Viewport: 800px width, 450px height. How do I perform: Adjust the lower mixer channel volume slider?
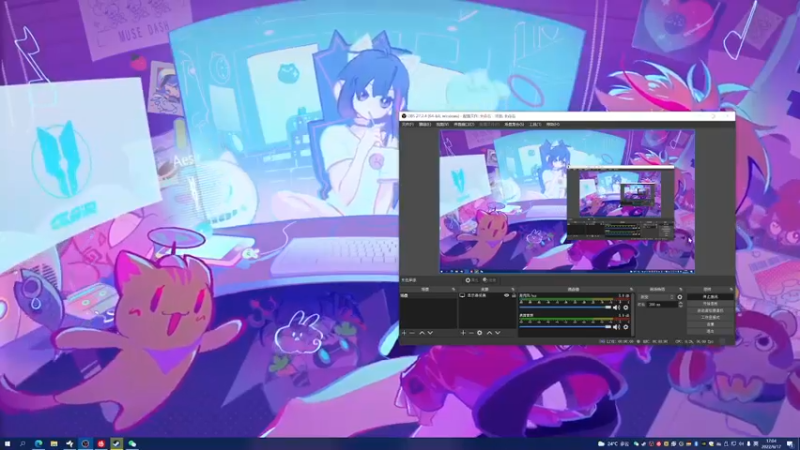(565, 327)
